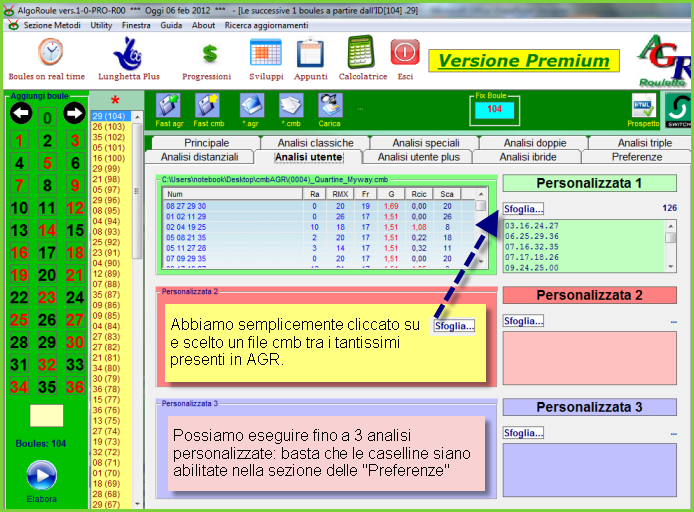This screenshot has width=694, height=512.
Task: Select 07.17.18.26 in Personalizzata 1 list
Action: click(x=584, y=257)
